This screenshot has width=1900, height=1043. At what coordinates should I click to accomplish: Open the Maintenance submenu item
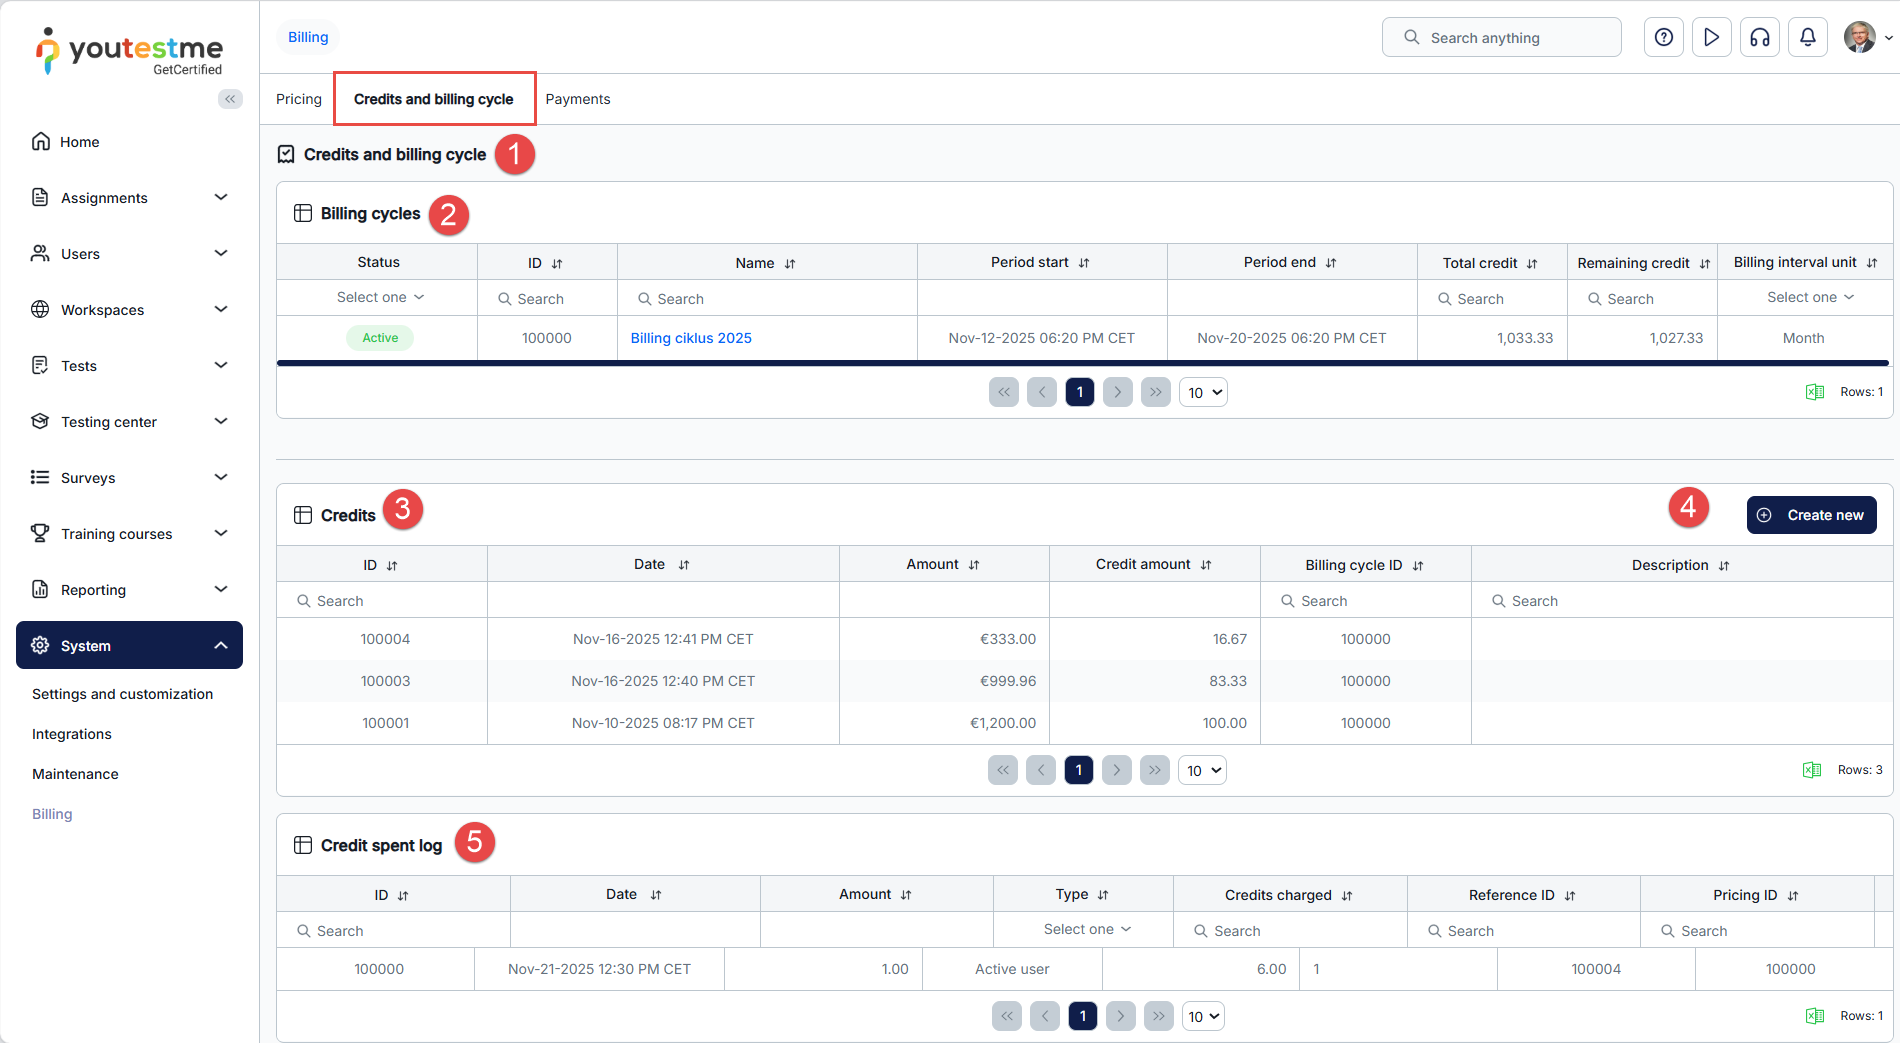click(75, 774)
